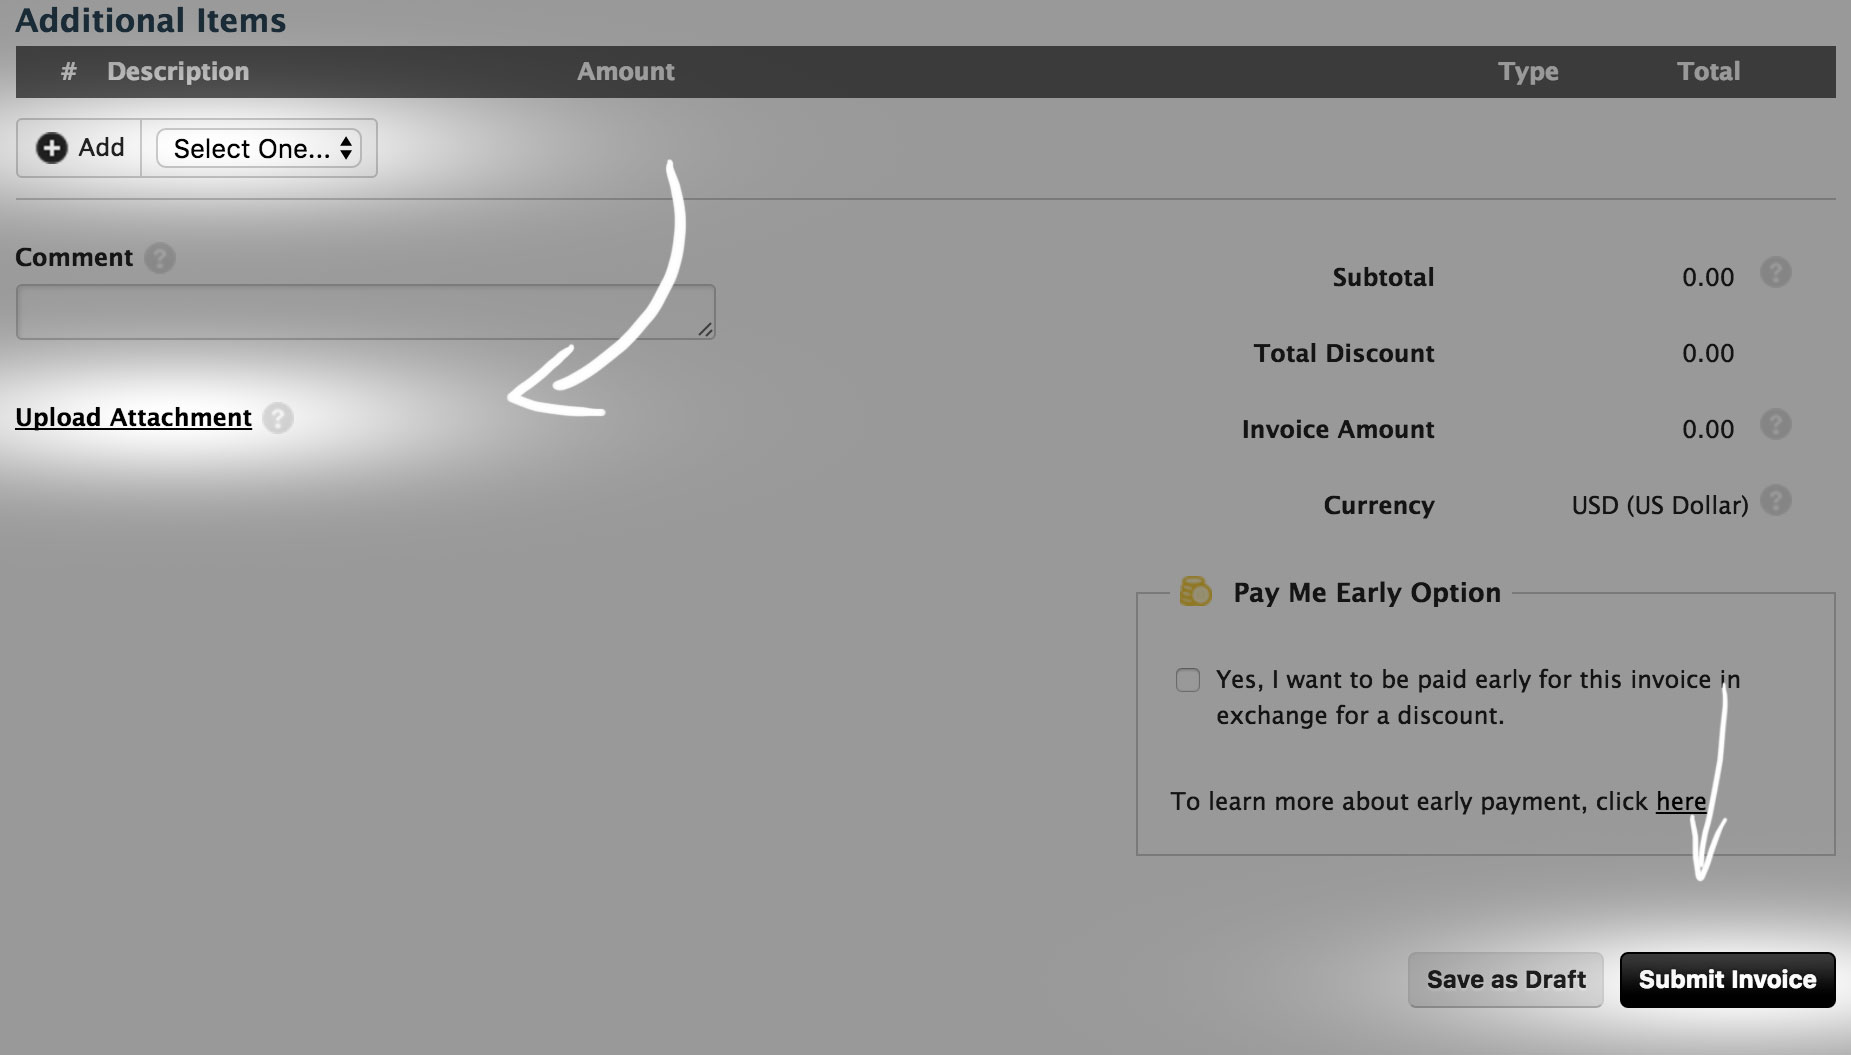
Task: Click the Subtotal value 0.00
Action: click(x=1708, y=278)
